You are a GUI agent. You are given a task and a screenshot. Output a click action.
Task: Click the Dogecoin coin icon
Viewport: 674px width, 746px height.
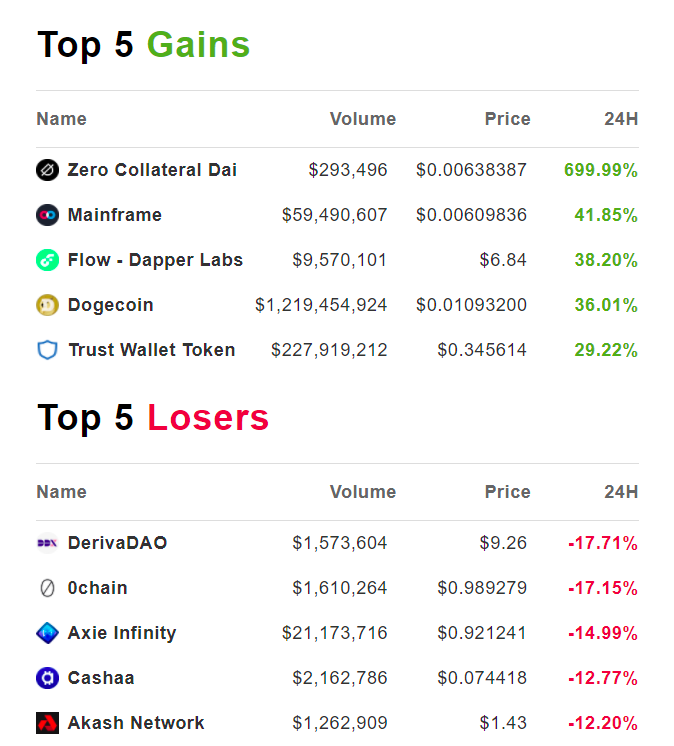click(47, 305)
